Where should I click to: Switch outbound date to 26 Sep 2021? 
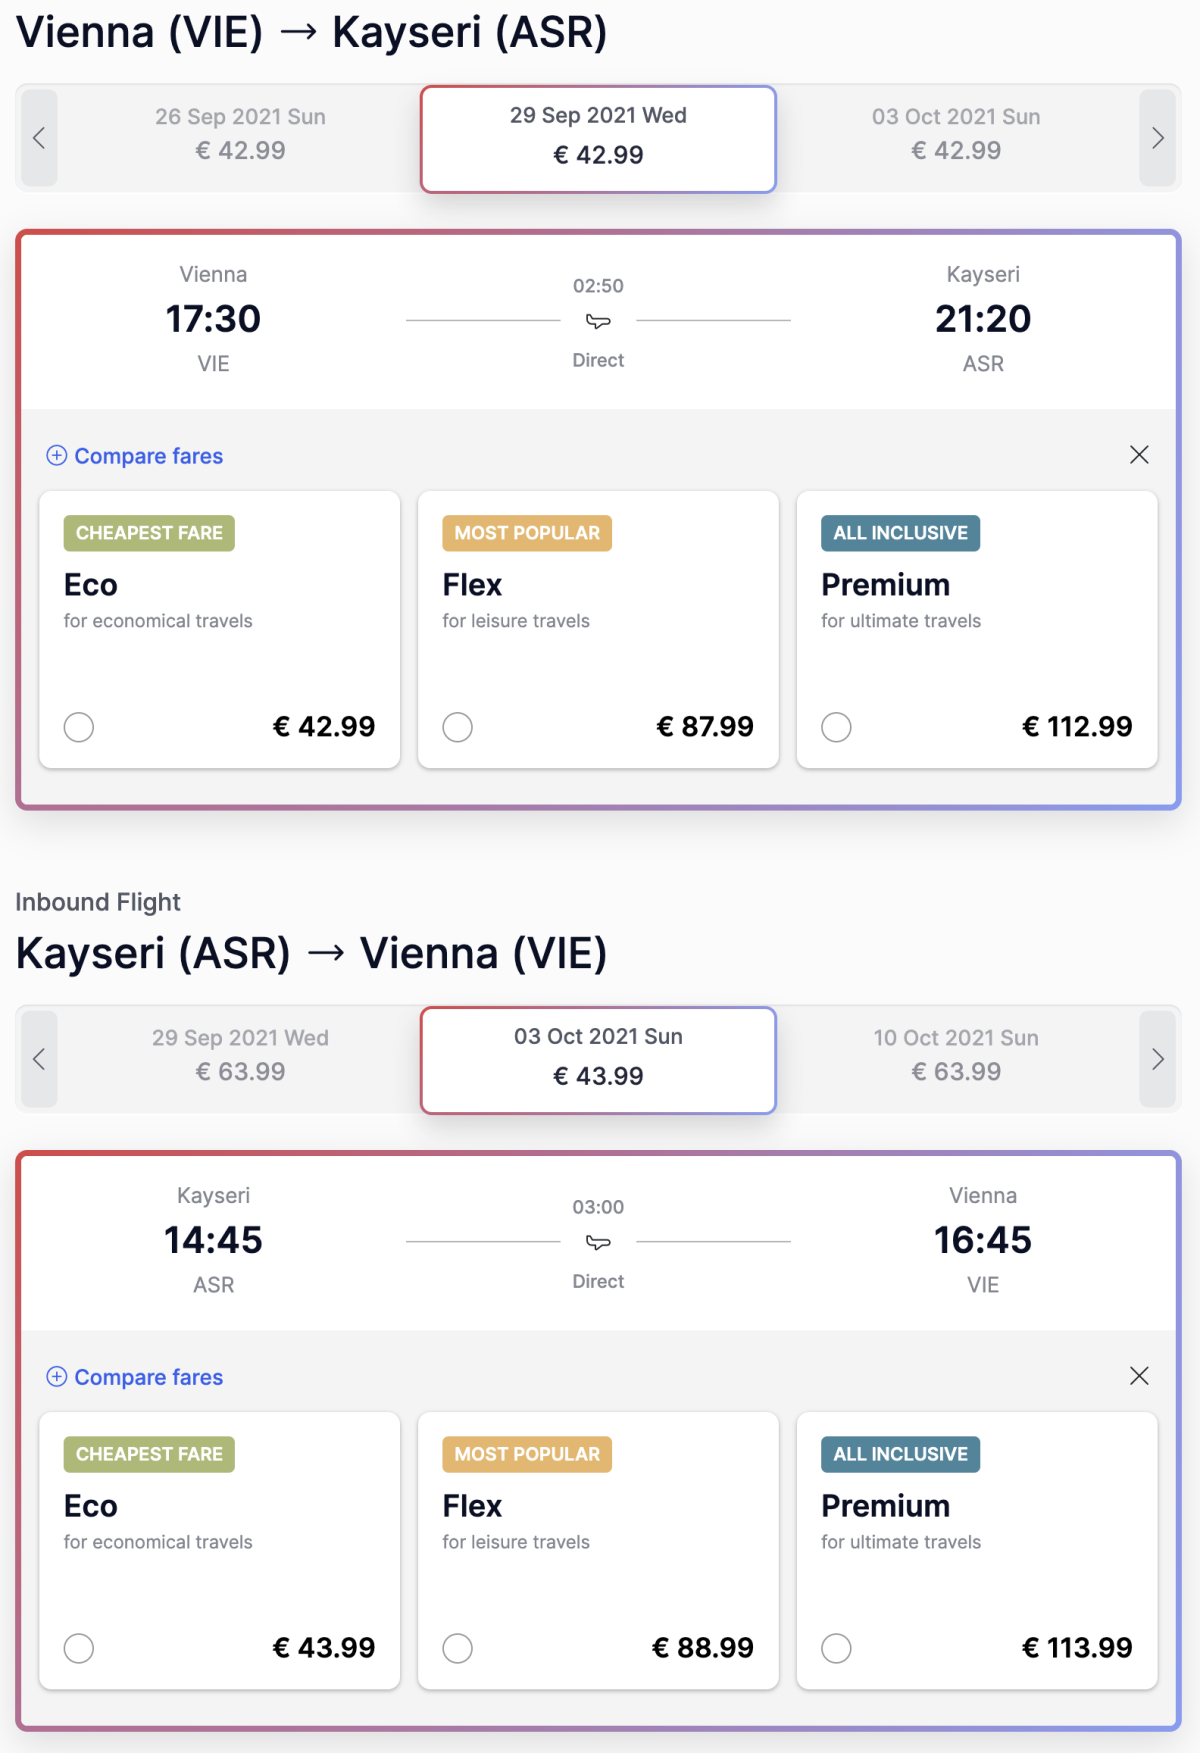[x=240, y=134]
